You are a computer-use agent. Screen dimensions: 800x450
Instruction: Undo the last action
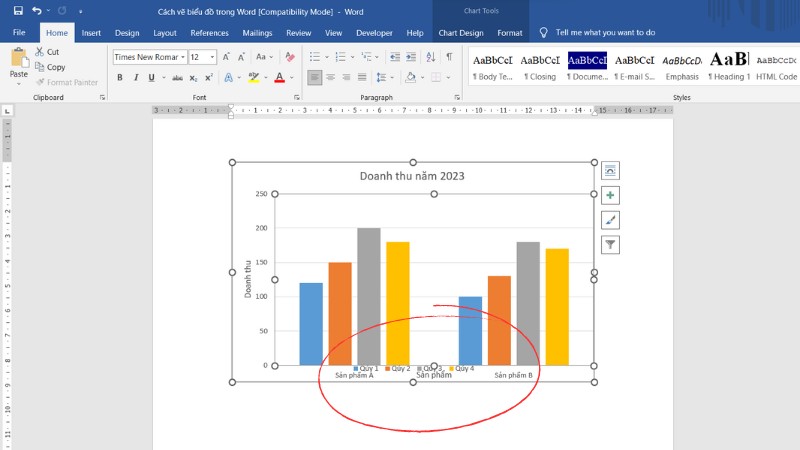(x=36, y=11)
